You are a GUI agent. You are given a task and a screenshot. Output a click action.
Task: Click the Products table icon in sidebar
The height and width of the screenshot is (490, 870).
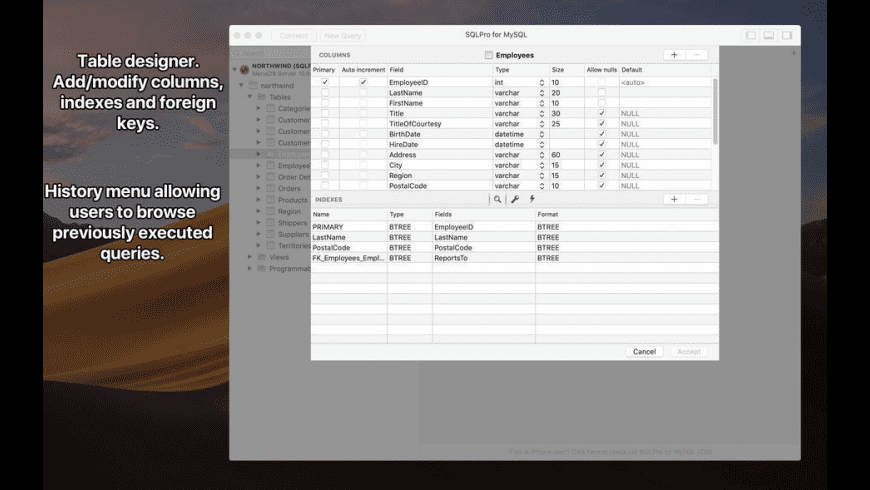(270, 200)
